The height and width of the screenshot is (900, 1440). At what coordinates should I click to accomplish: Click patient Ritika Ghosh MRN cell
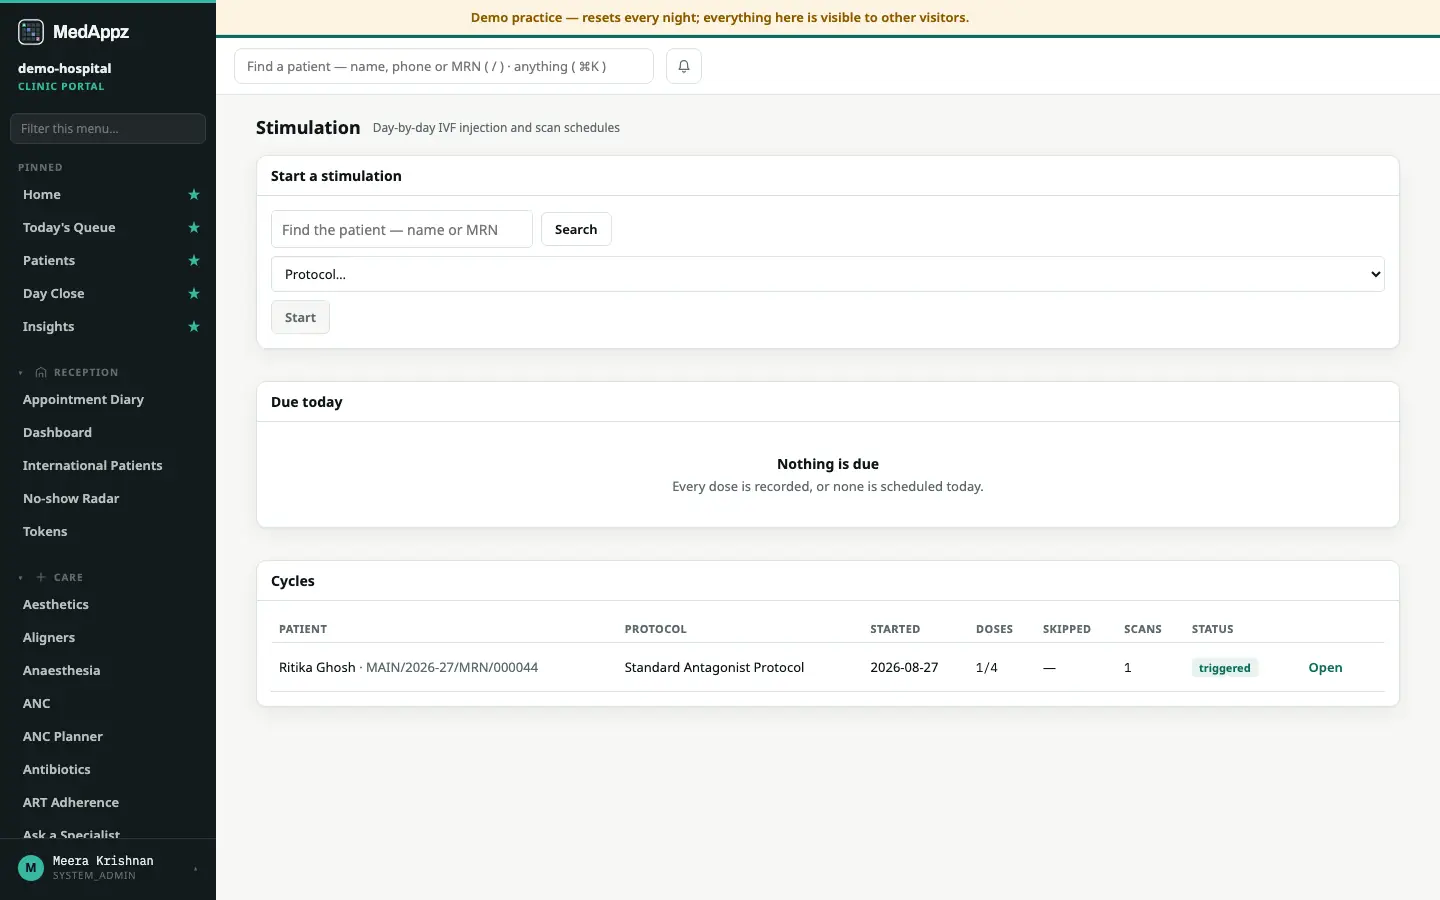tap(408, 668)
